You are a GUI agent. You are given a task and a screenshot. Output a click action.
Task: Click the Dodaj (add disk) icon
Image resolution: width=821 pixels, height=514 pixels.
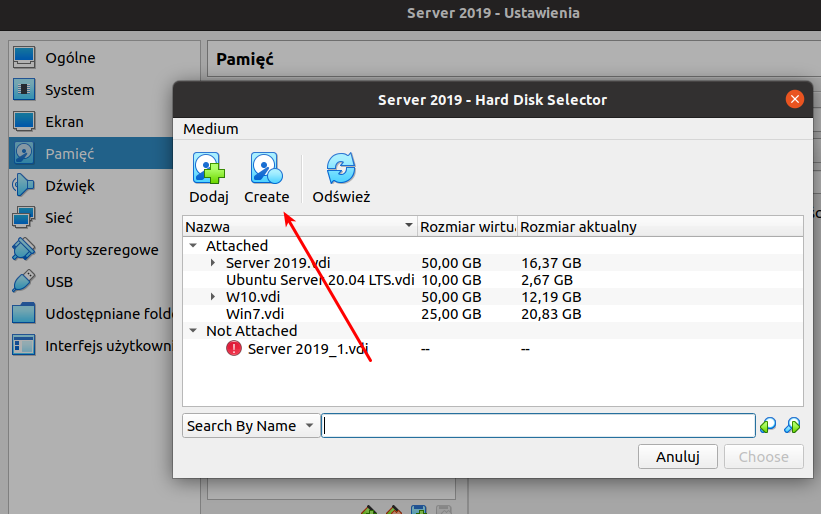[x=209, y=169]
